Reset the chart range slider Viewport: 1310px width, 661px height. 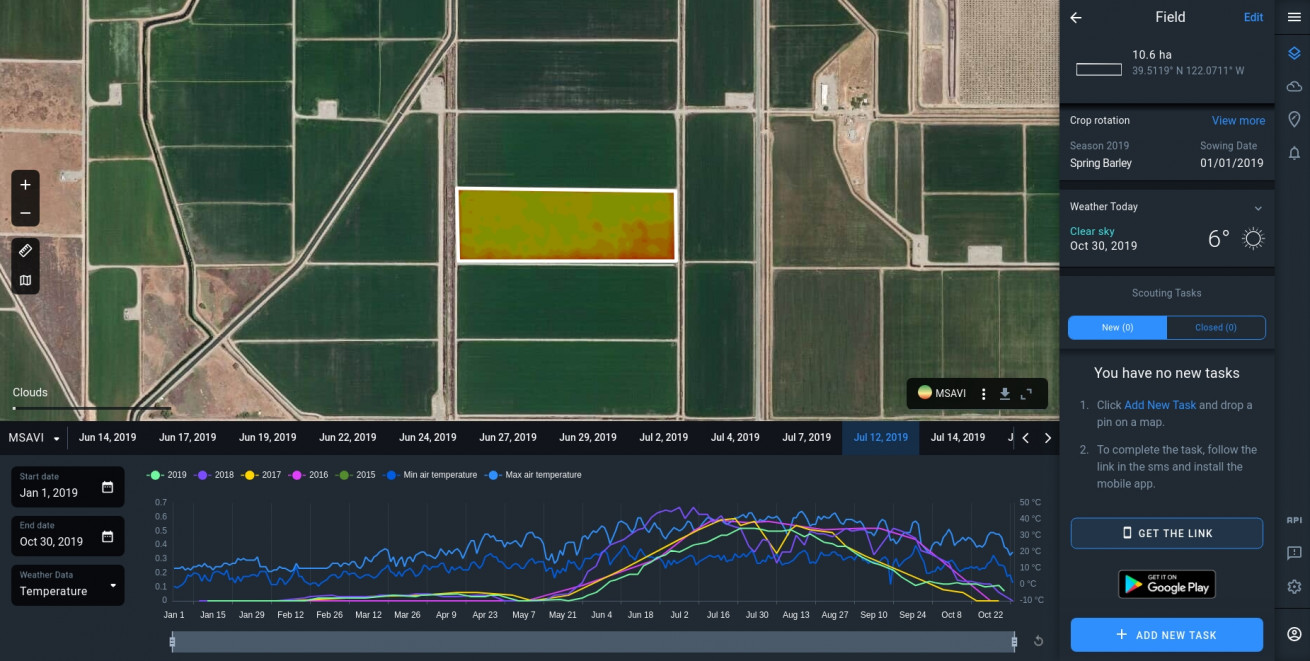click(1038, 641)
